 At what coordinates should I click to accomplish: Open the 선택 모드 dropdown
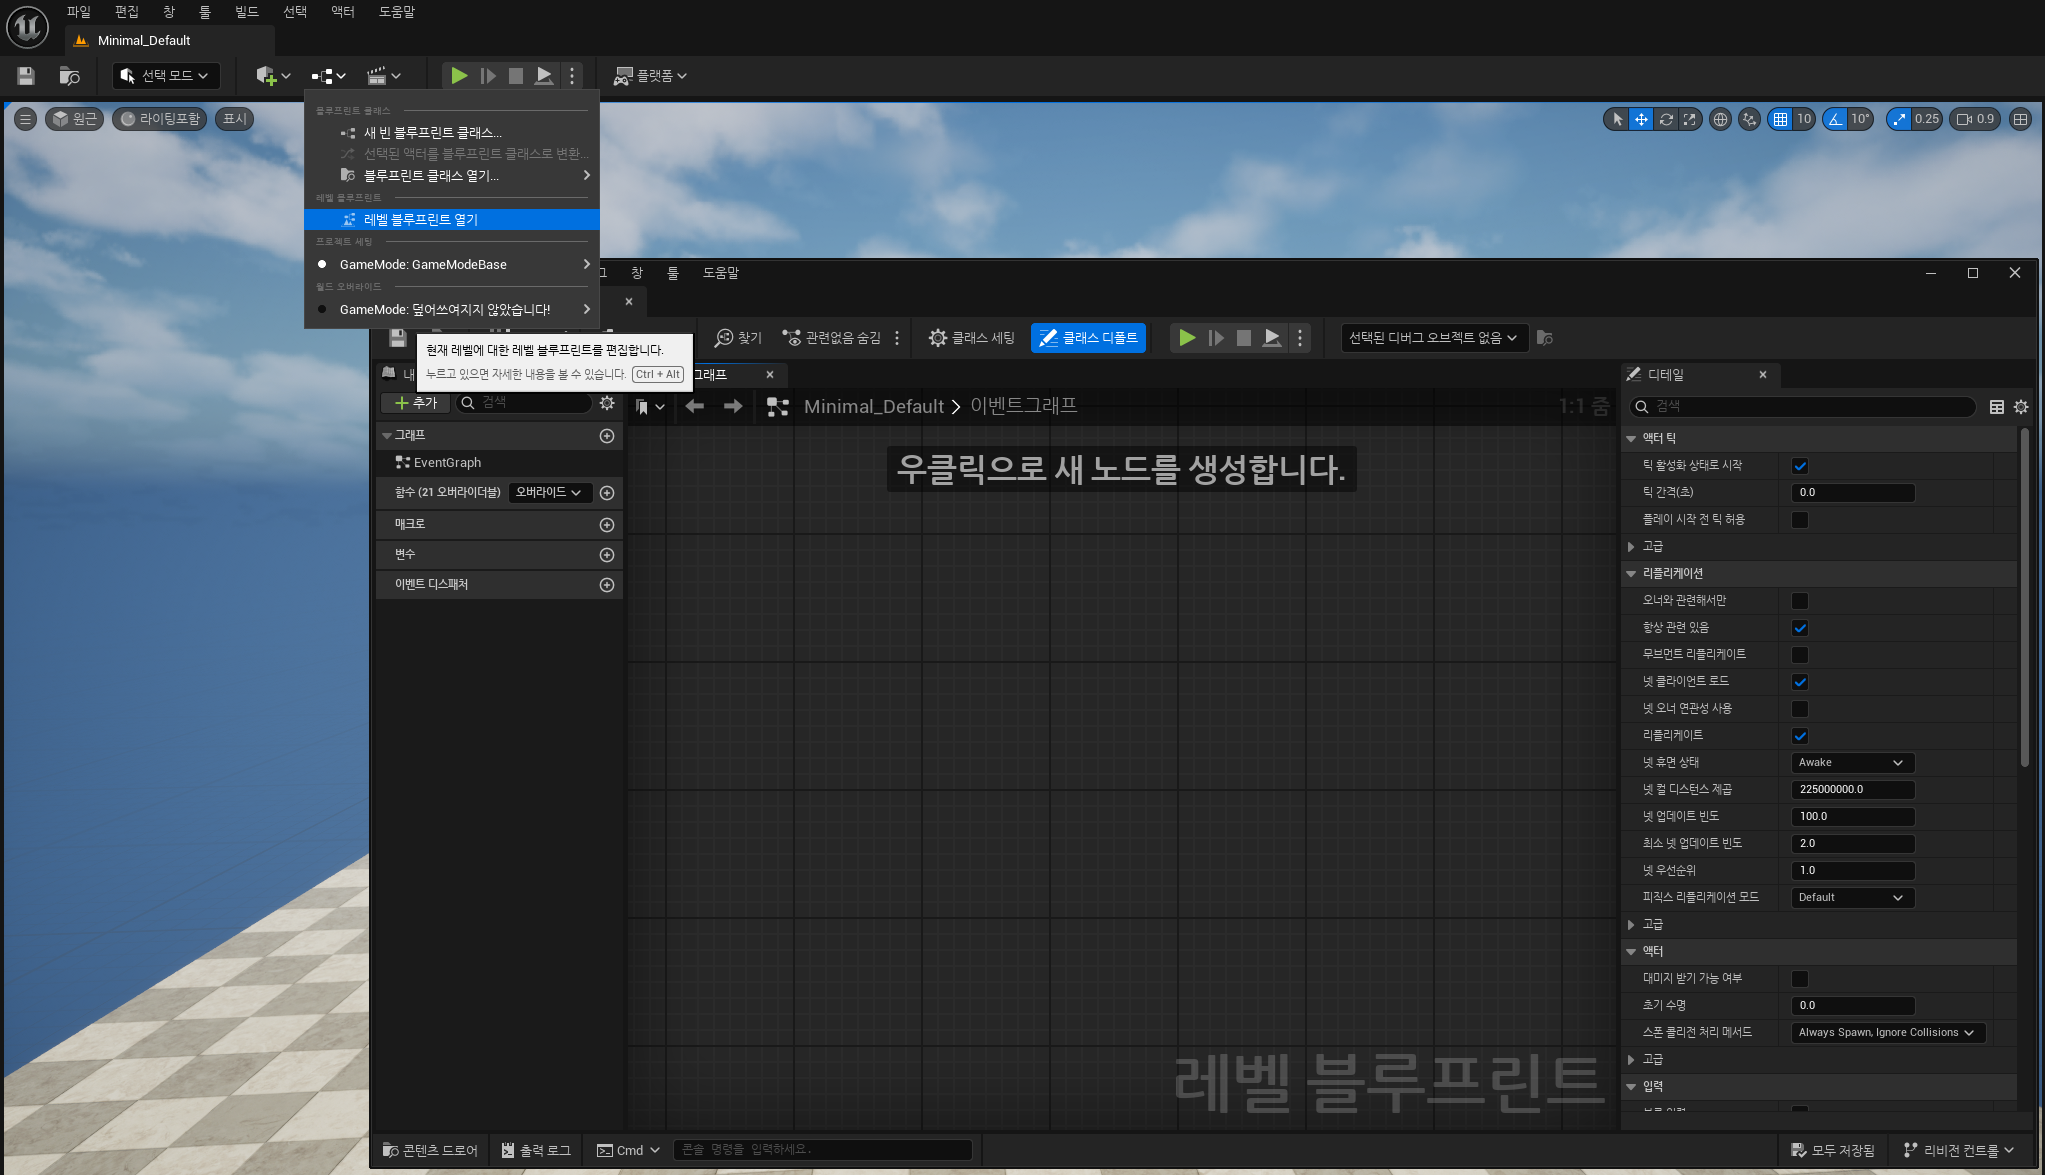coord(165,76)
